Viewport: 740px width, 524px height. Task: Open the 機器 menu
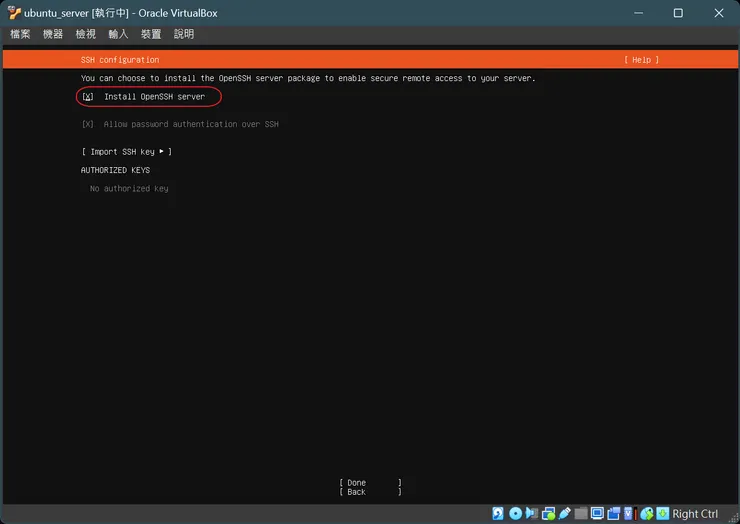coord(53,34)
